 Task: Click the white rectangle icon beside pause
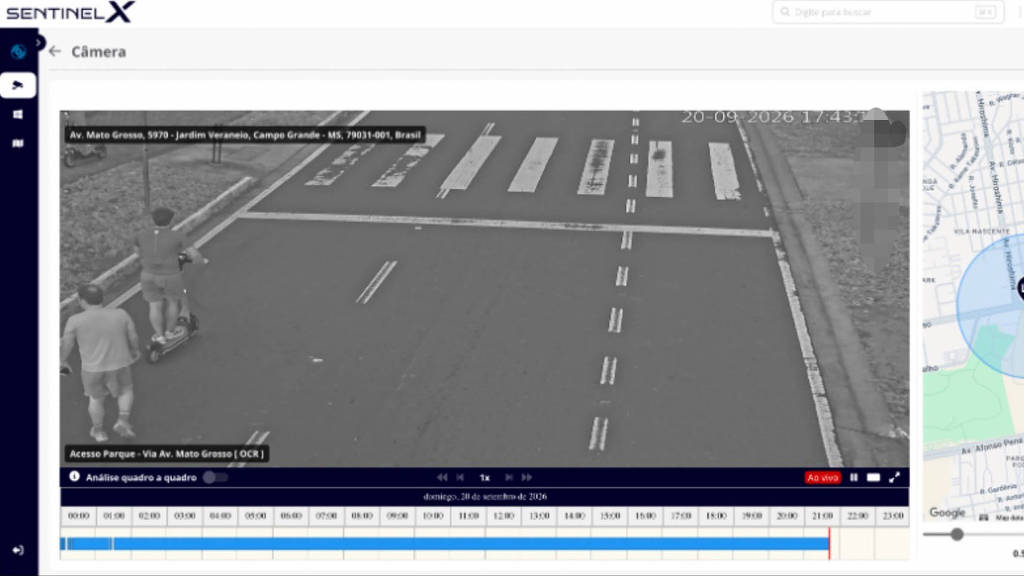click(x=873, y=477)
